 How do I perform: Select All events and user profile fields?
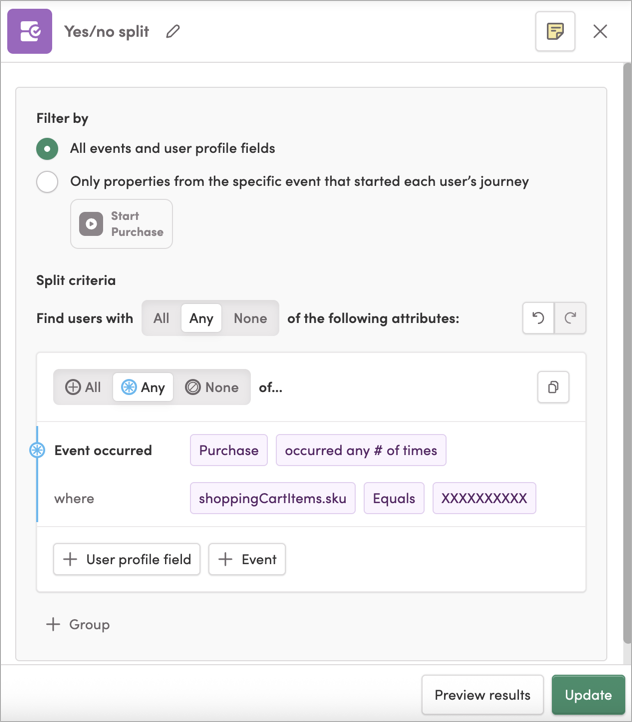tap(47, 149)
